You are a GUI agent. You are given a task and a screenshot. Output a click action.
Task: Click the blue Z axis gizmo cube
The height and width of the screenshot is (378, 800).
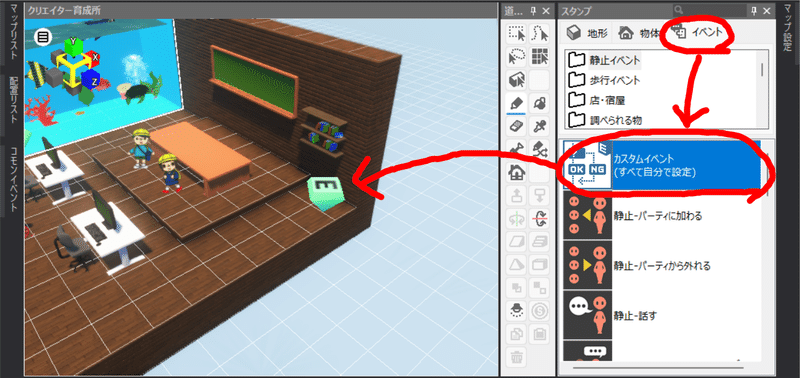90,81
